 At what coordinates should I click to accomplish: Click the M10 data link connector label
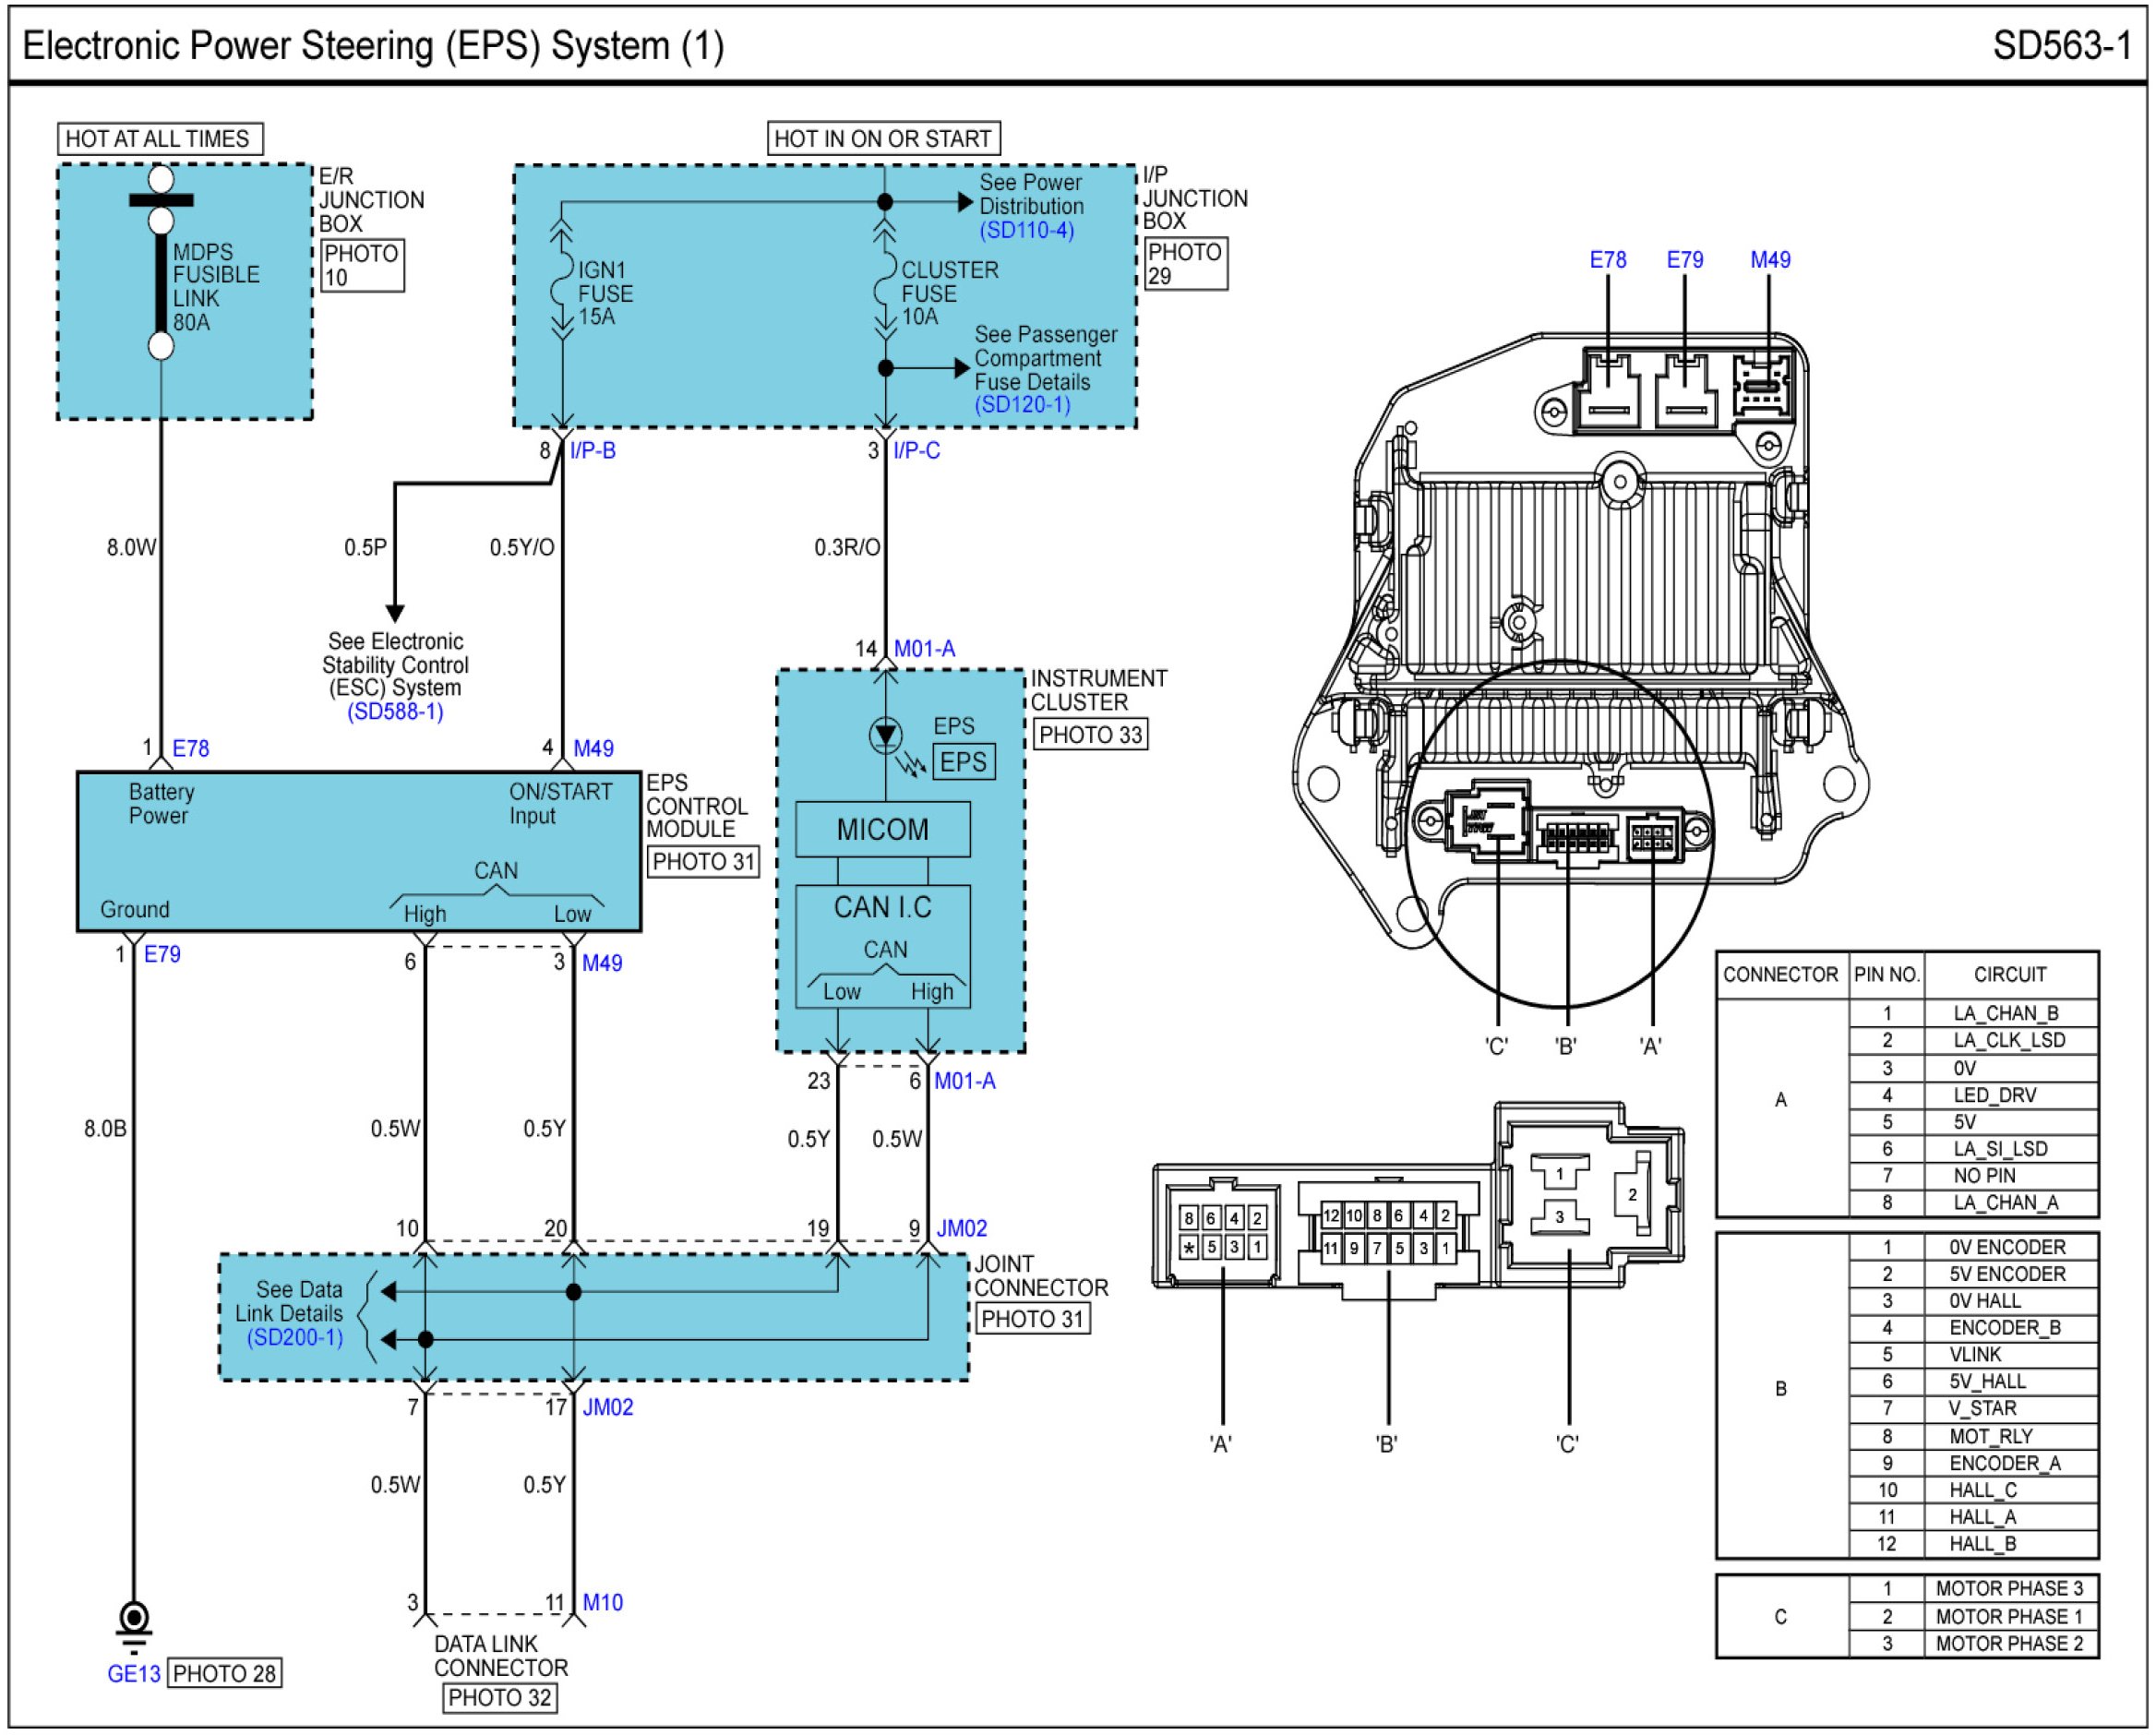(x=602, y=1602)
